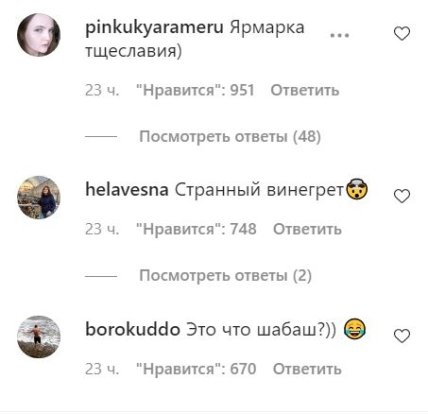Open borokuddo's profile avatar
Viewport: 428px width, 414px height.
point(39,337)
